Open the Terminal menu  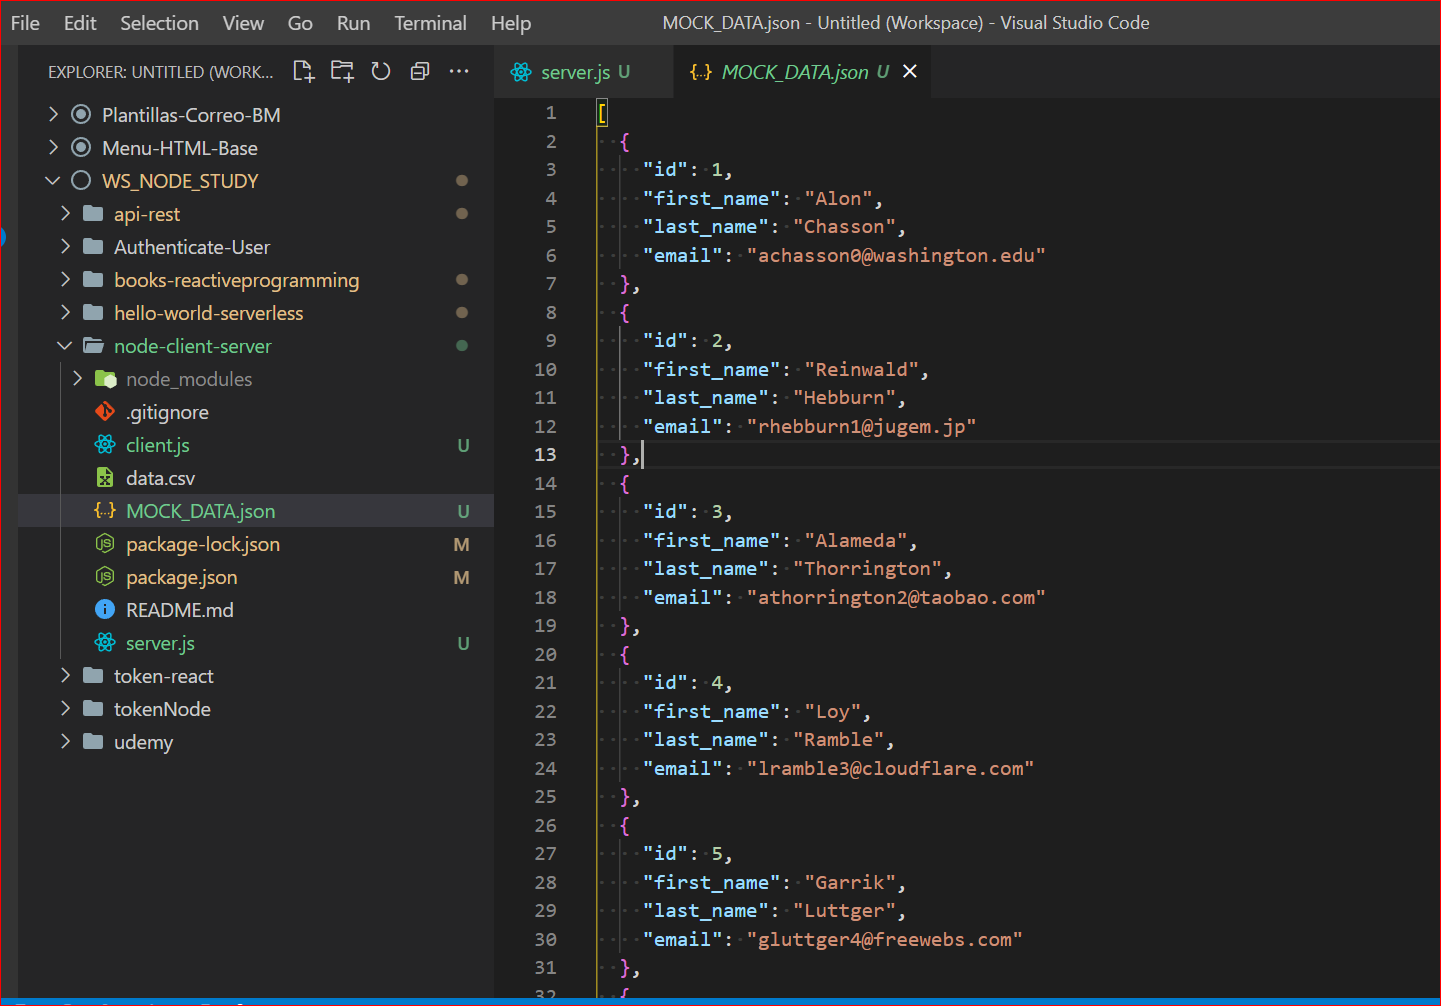(430, 23)
